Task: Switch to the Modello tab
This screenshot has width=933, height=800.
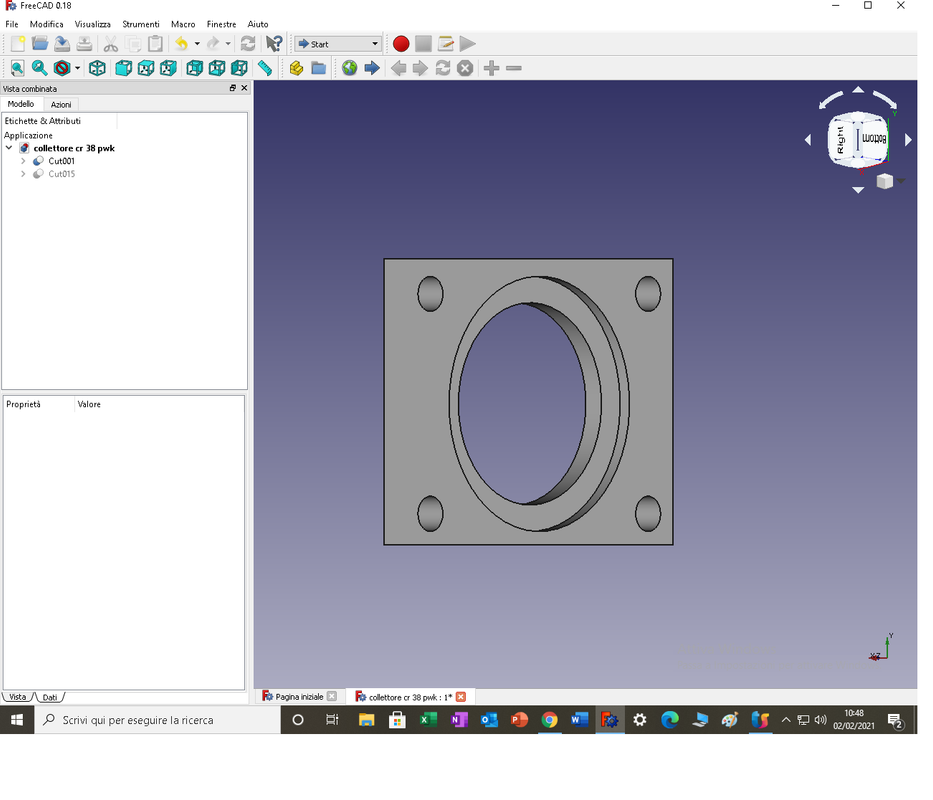Action: (21, 104)
